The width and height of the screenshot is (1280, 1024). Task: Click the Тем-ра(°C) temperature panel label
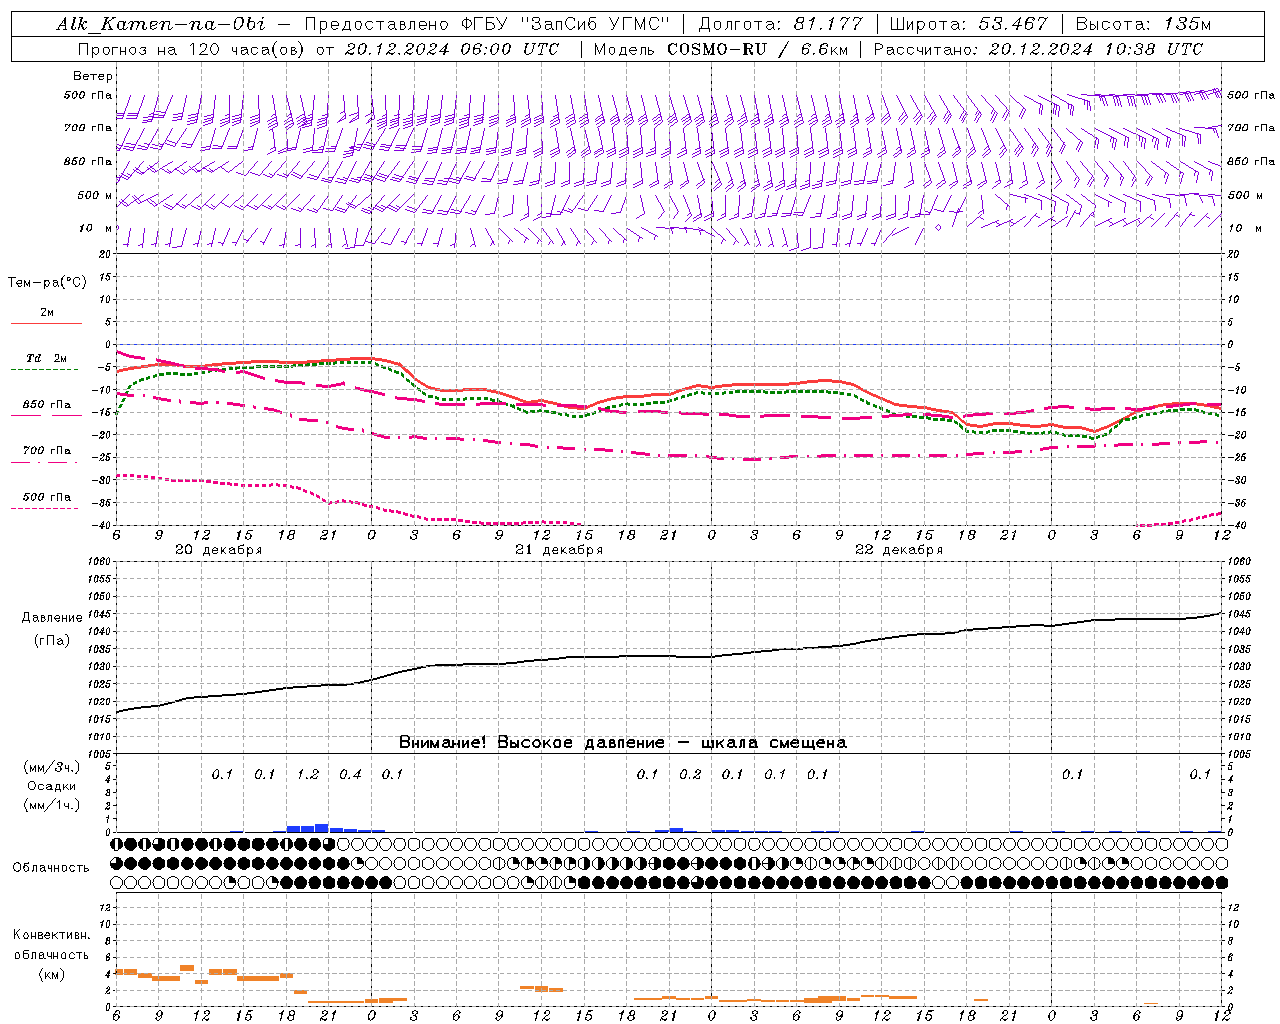47,283
